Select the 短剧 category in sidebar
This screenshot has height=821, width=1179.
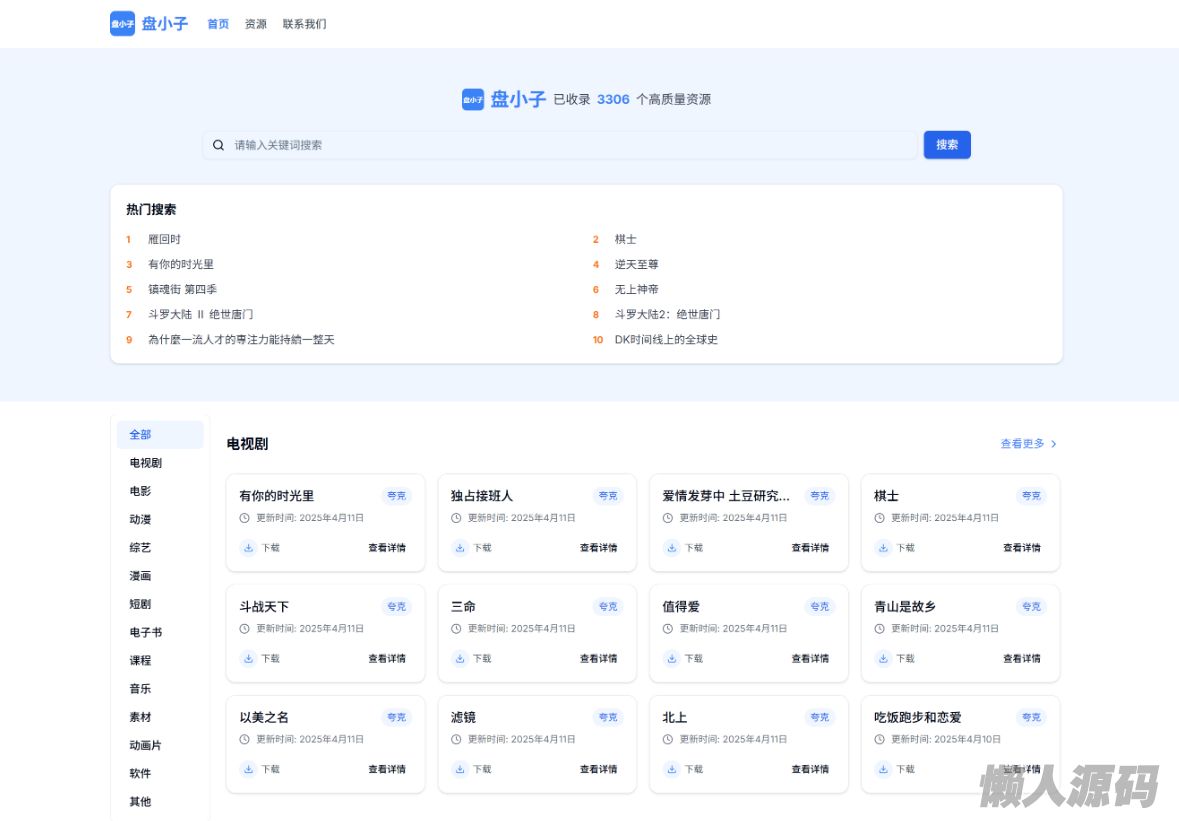160,604
